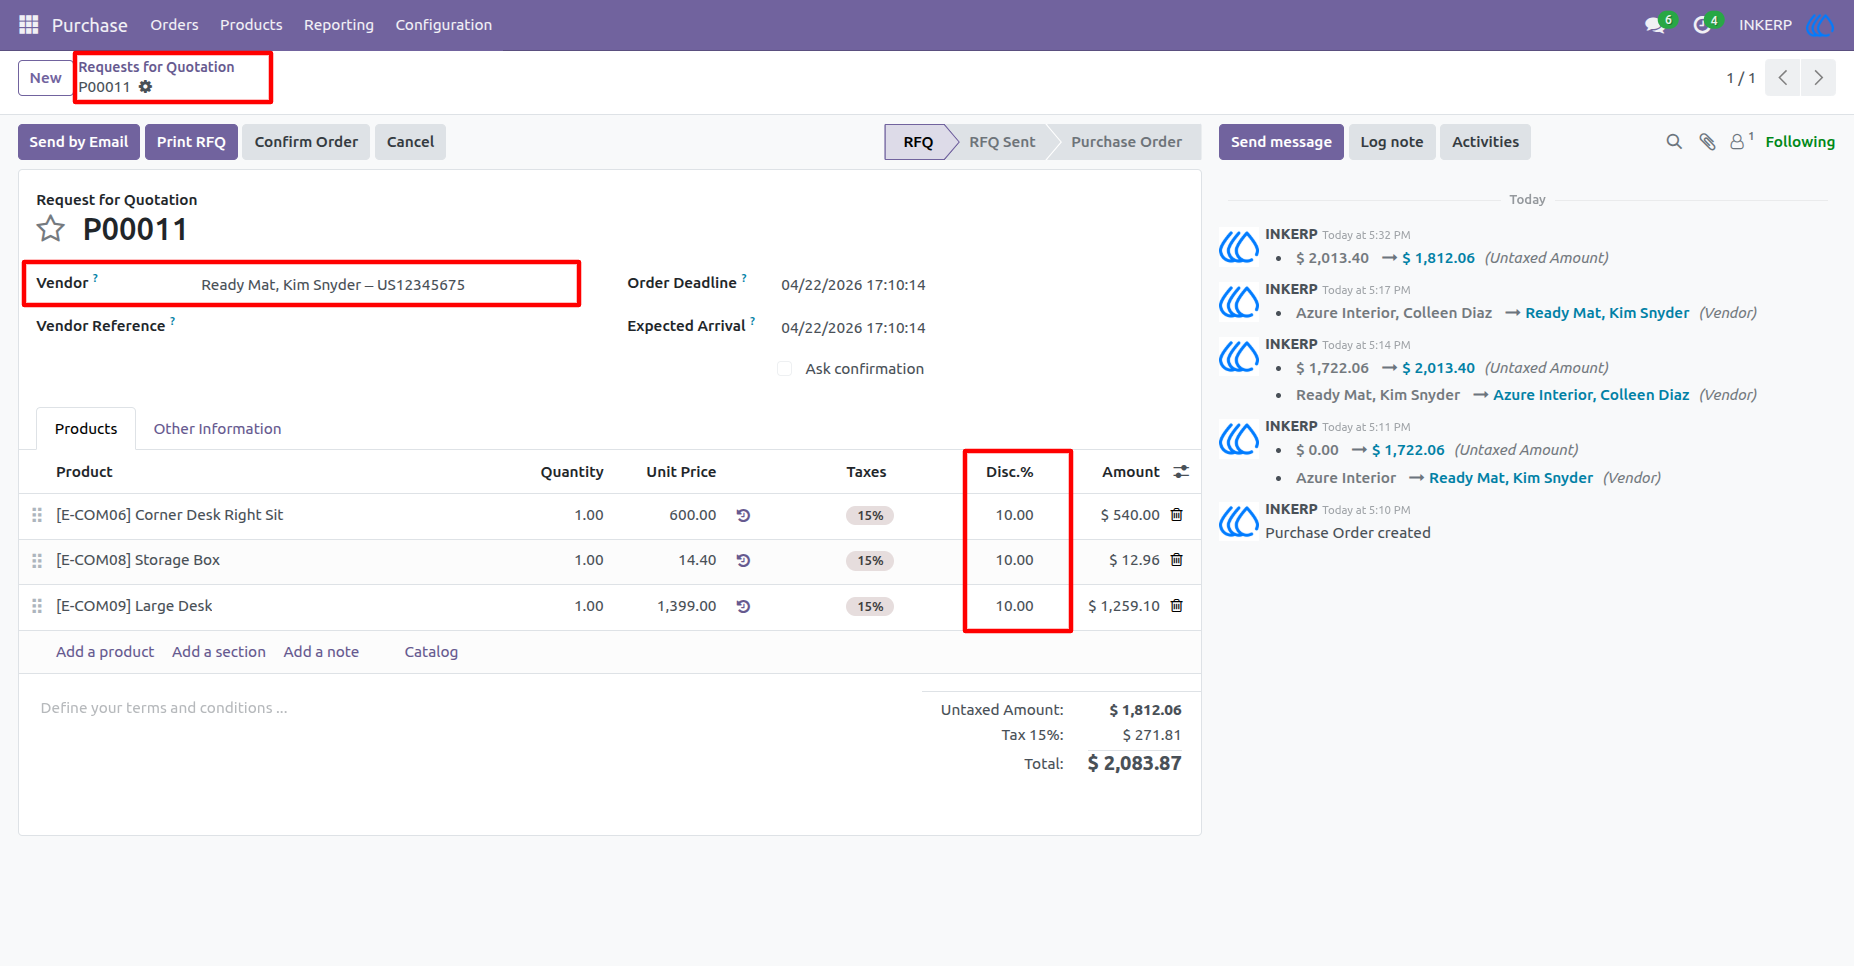Tick the Ask confirmation checkbox
Image resolution: width=1854 pixels, height=966 pixels.
point(785,369)
